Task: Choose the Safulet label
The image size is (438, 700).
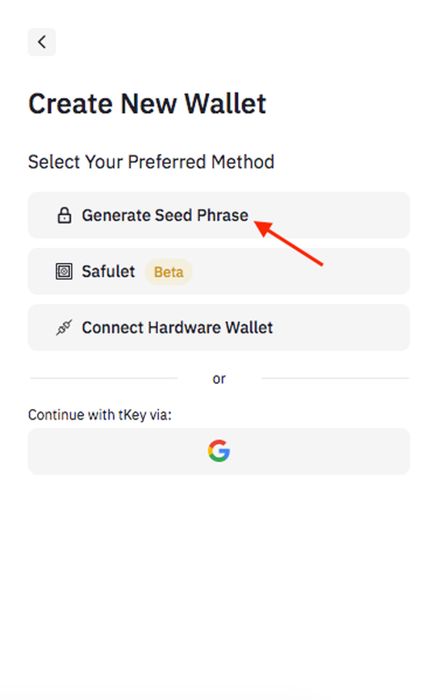Action: pos(108,271)
